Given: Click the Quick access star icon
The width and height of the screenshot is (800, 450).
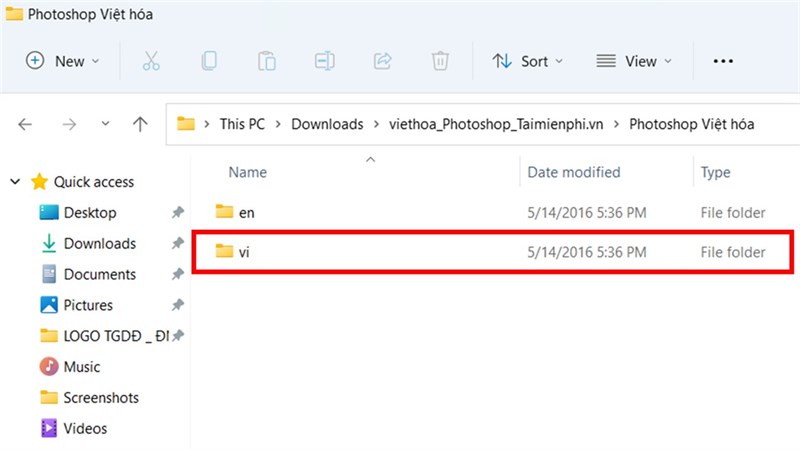Looking at the screenshot, I should point(39,181).
